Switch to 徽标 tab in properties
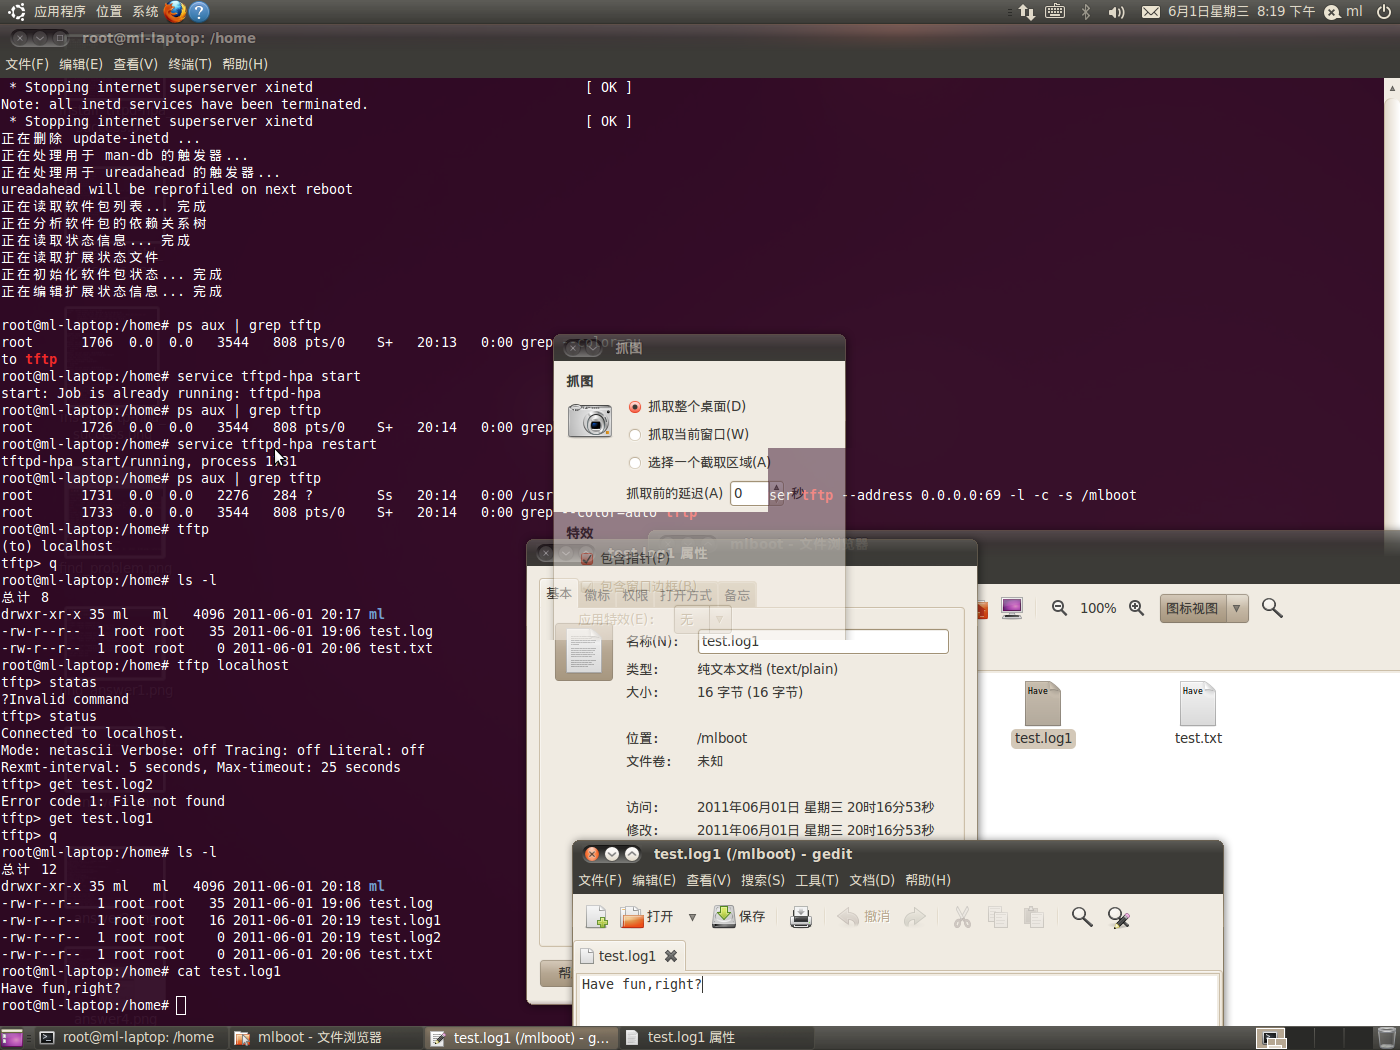Screen dimensions: 1400x1050 coord(597,595)
